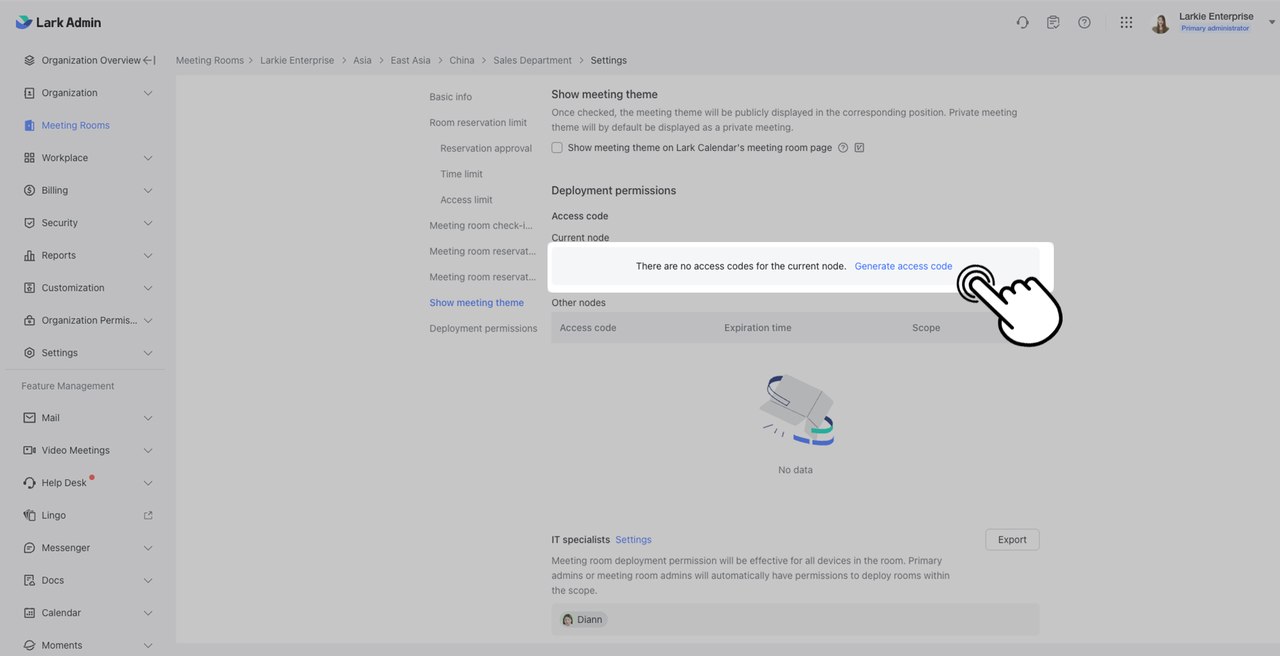Click the headset support icon in top bar
The height and width of the screenshot is (656, 1280).
point(1022,22)
